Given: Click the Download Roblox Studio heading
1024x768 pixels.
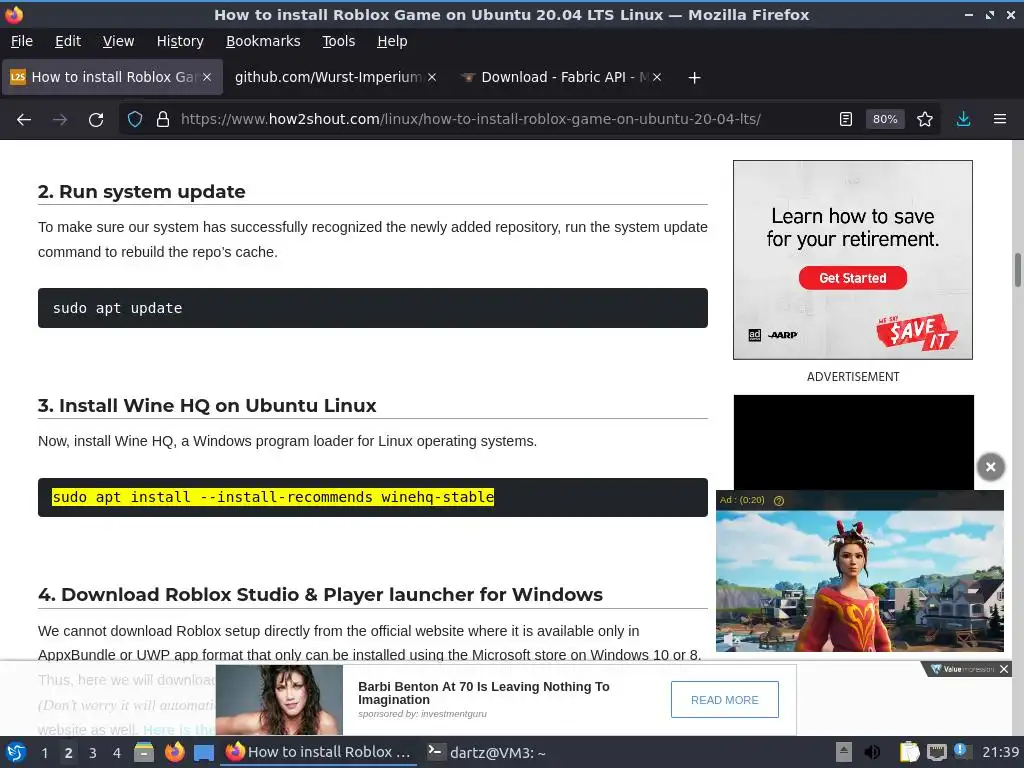Looking at the screenshot, I should click(320, 595).
